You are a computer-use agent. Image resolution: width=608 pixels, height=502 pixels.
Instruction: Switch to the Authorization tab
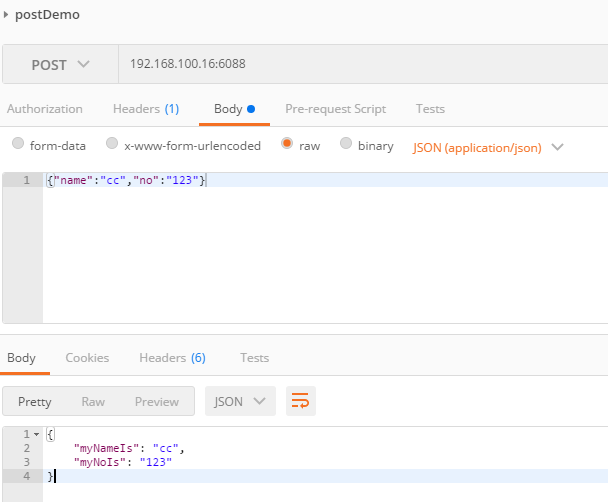(45, 109)
